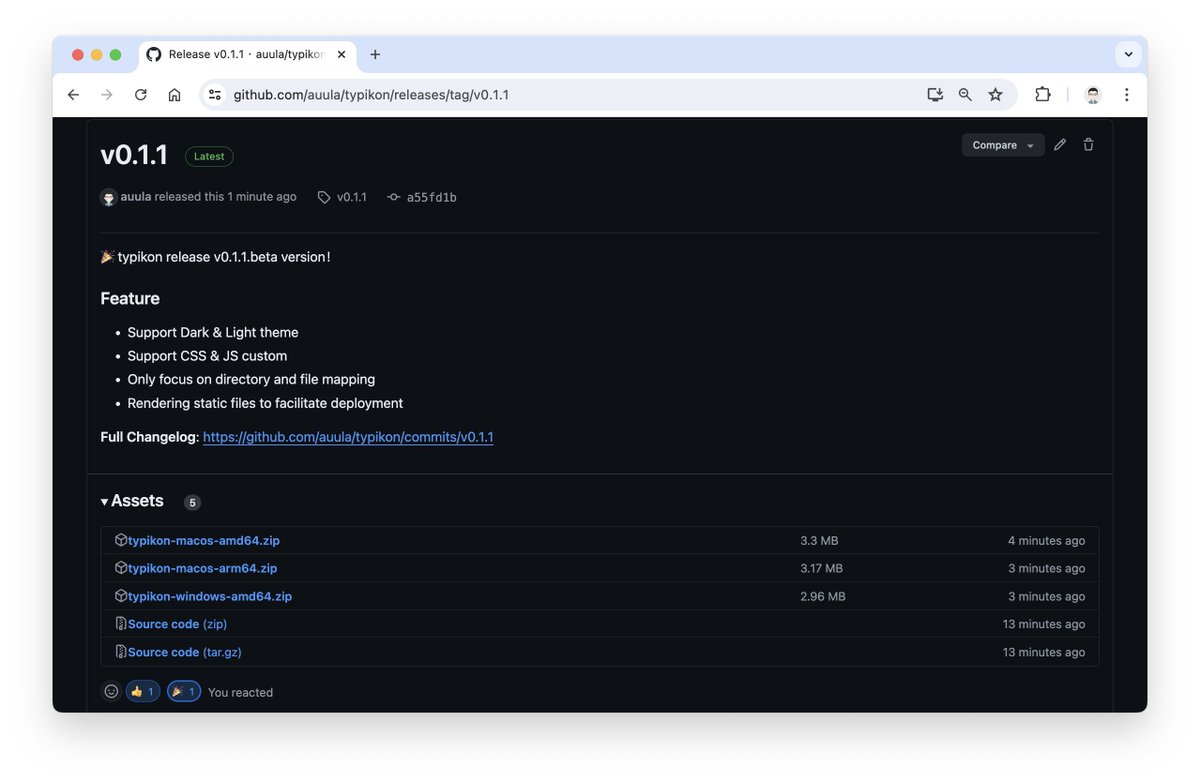
Task: Open the zoom magnifier icon in address bar
Action: click(x=965, y=95)
